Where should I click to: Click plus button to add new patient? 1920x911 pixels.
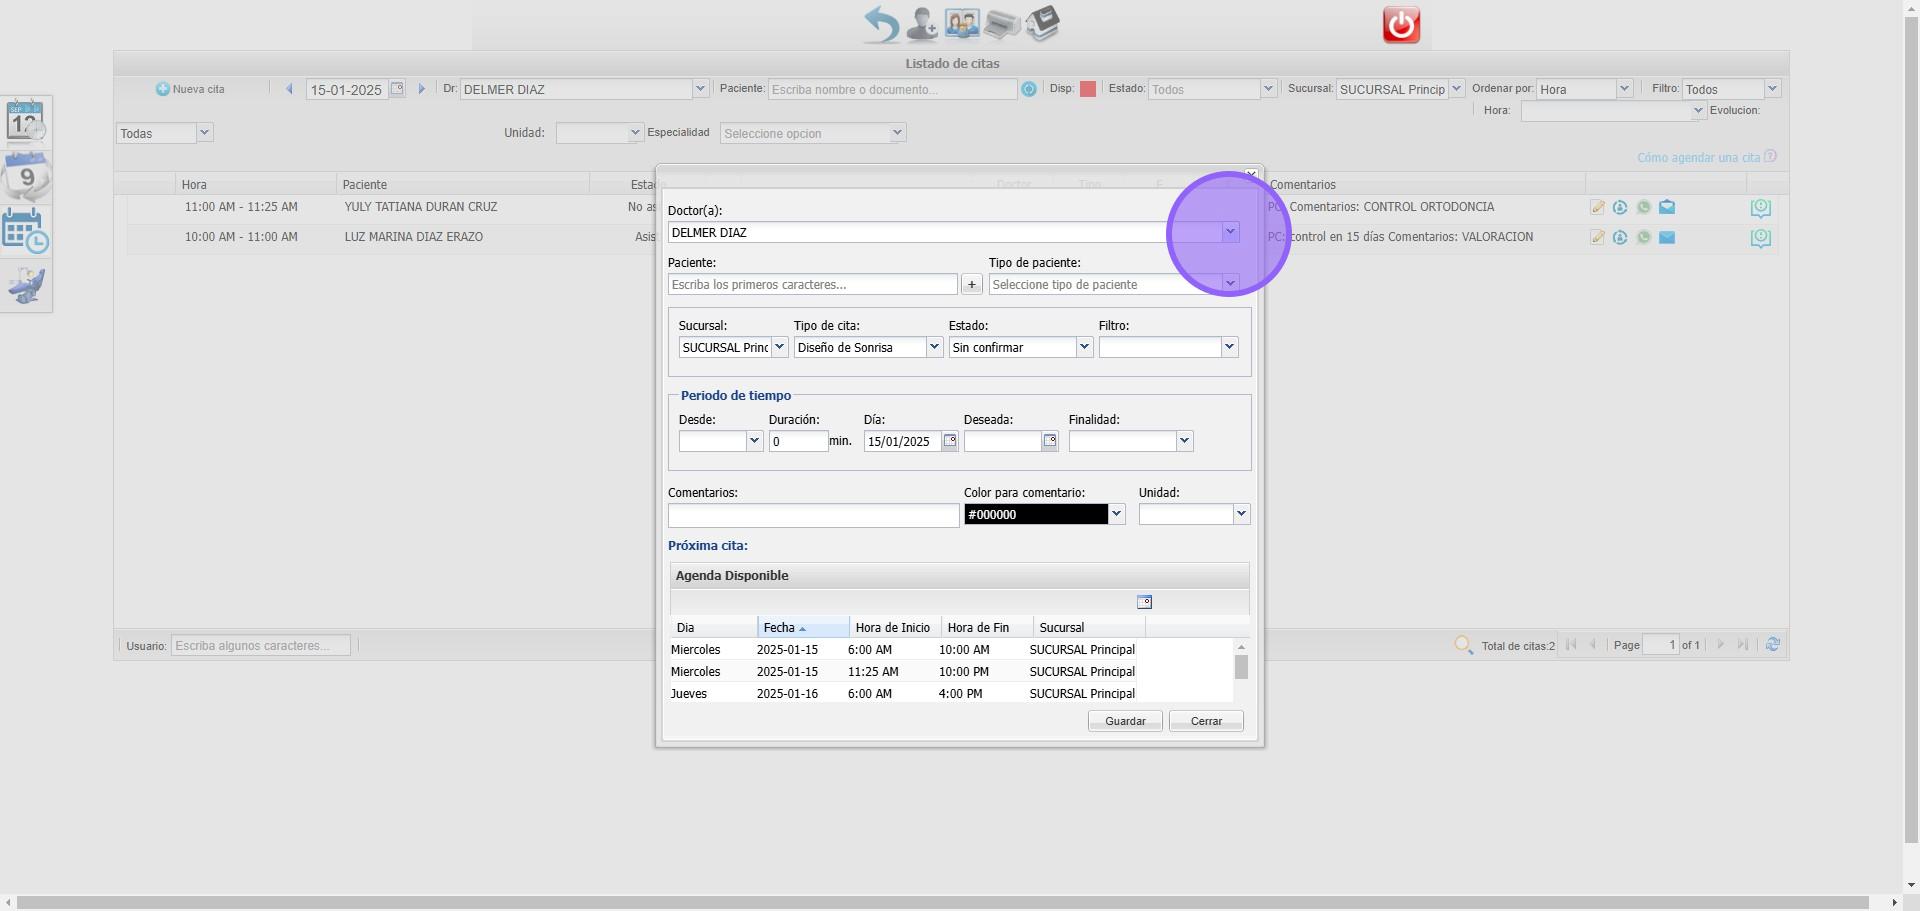click(971, 285)
